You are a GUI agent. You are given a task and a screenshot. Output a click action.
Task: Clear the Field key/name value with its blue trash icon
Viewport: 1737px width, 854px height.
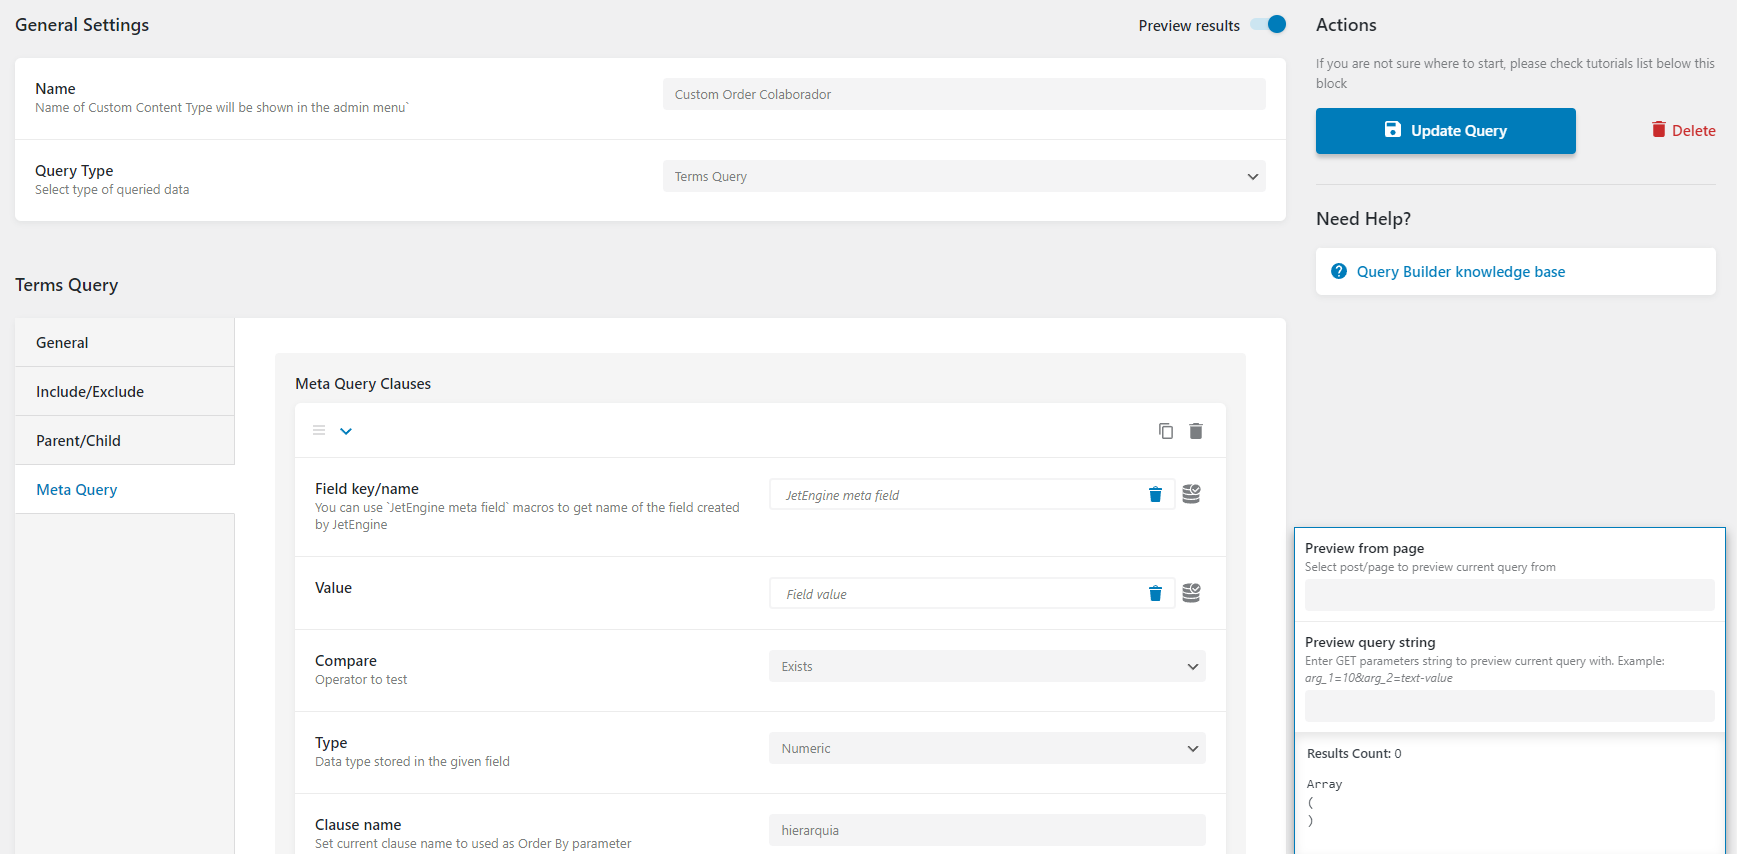1155,495
